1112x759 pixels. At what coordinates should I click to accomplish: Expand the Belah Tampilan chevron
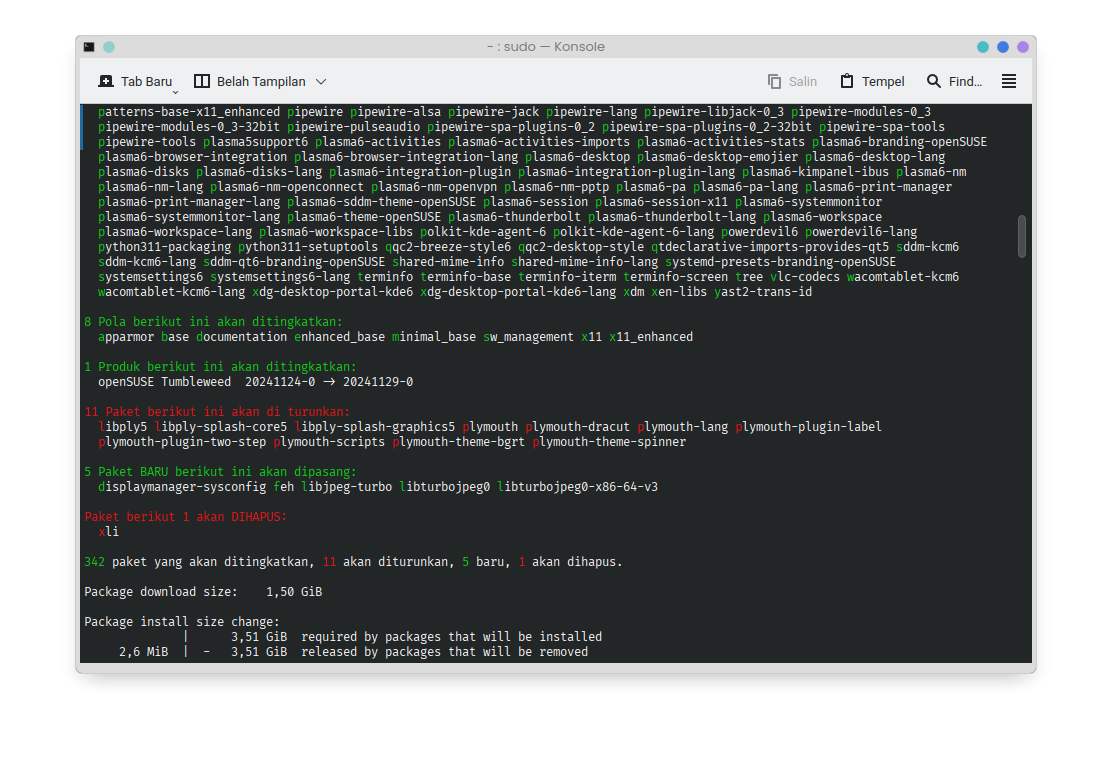[321, 81]
